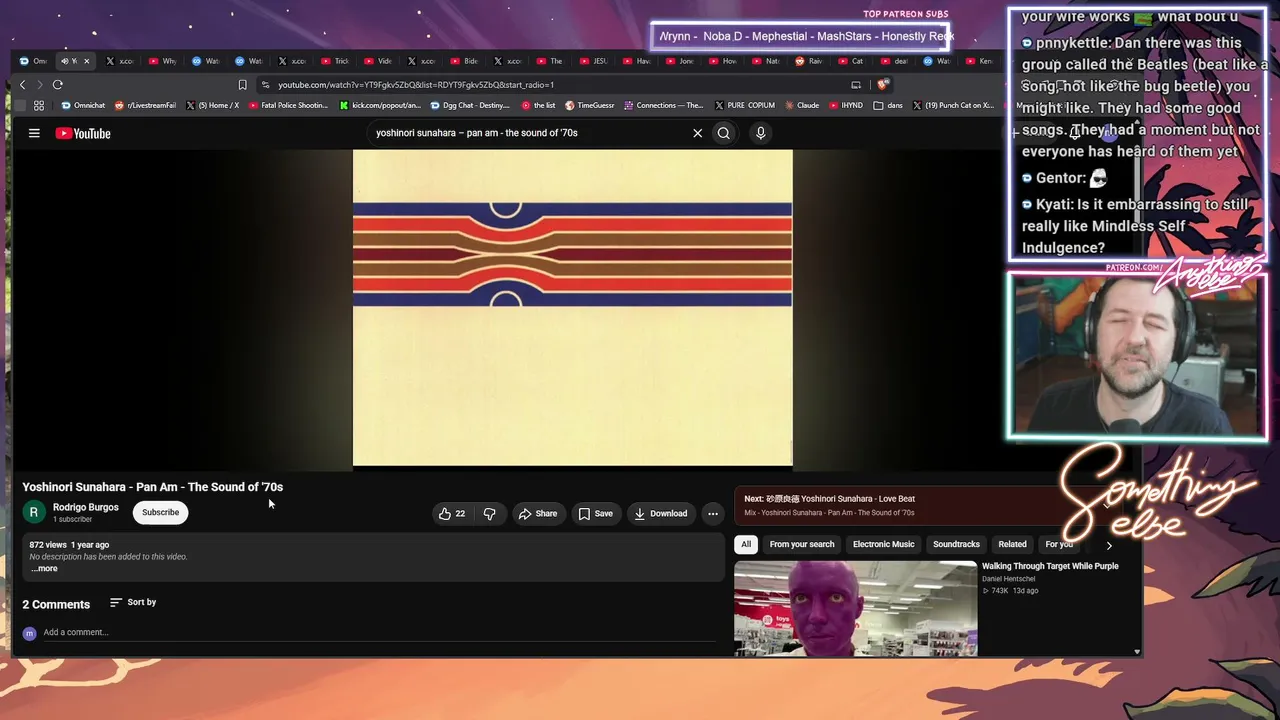1280x720 pixels.
Task: Open Walking Through Target While Purple thumbnail
Action: pos(856,608)
